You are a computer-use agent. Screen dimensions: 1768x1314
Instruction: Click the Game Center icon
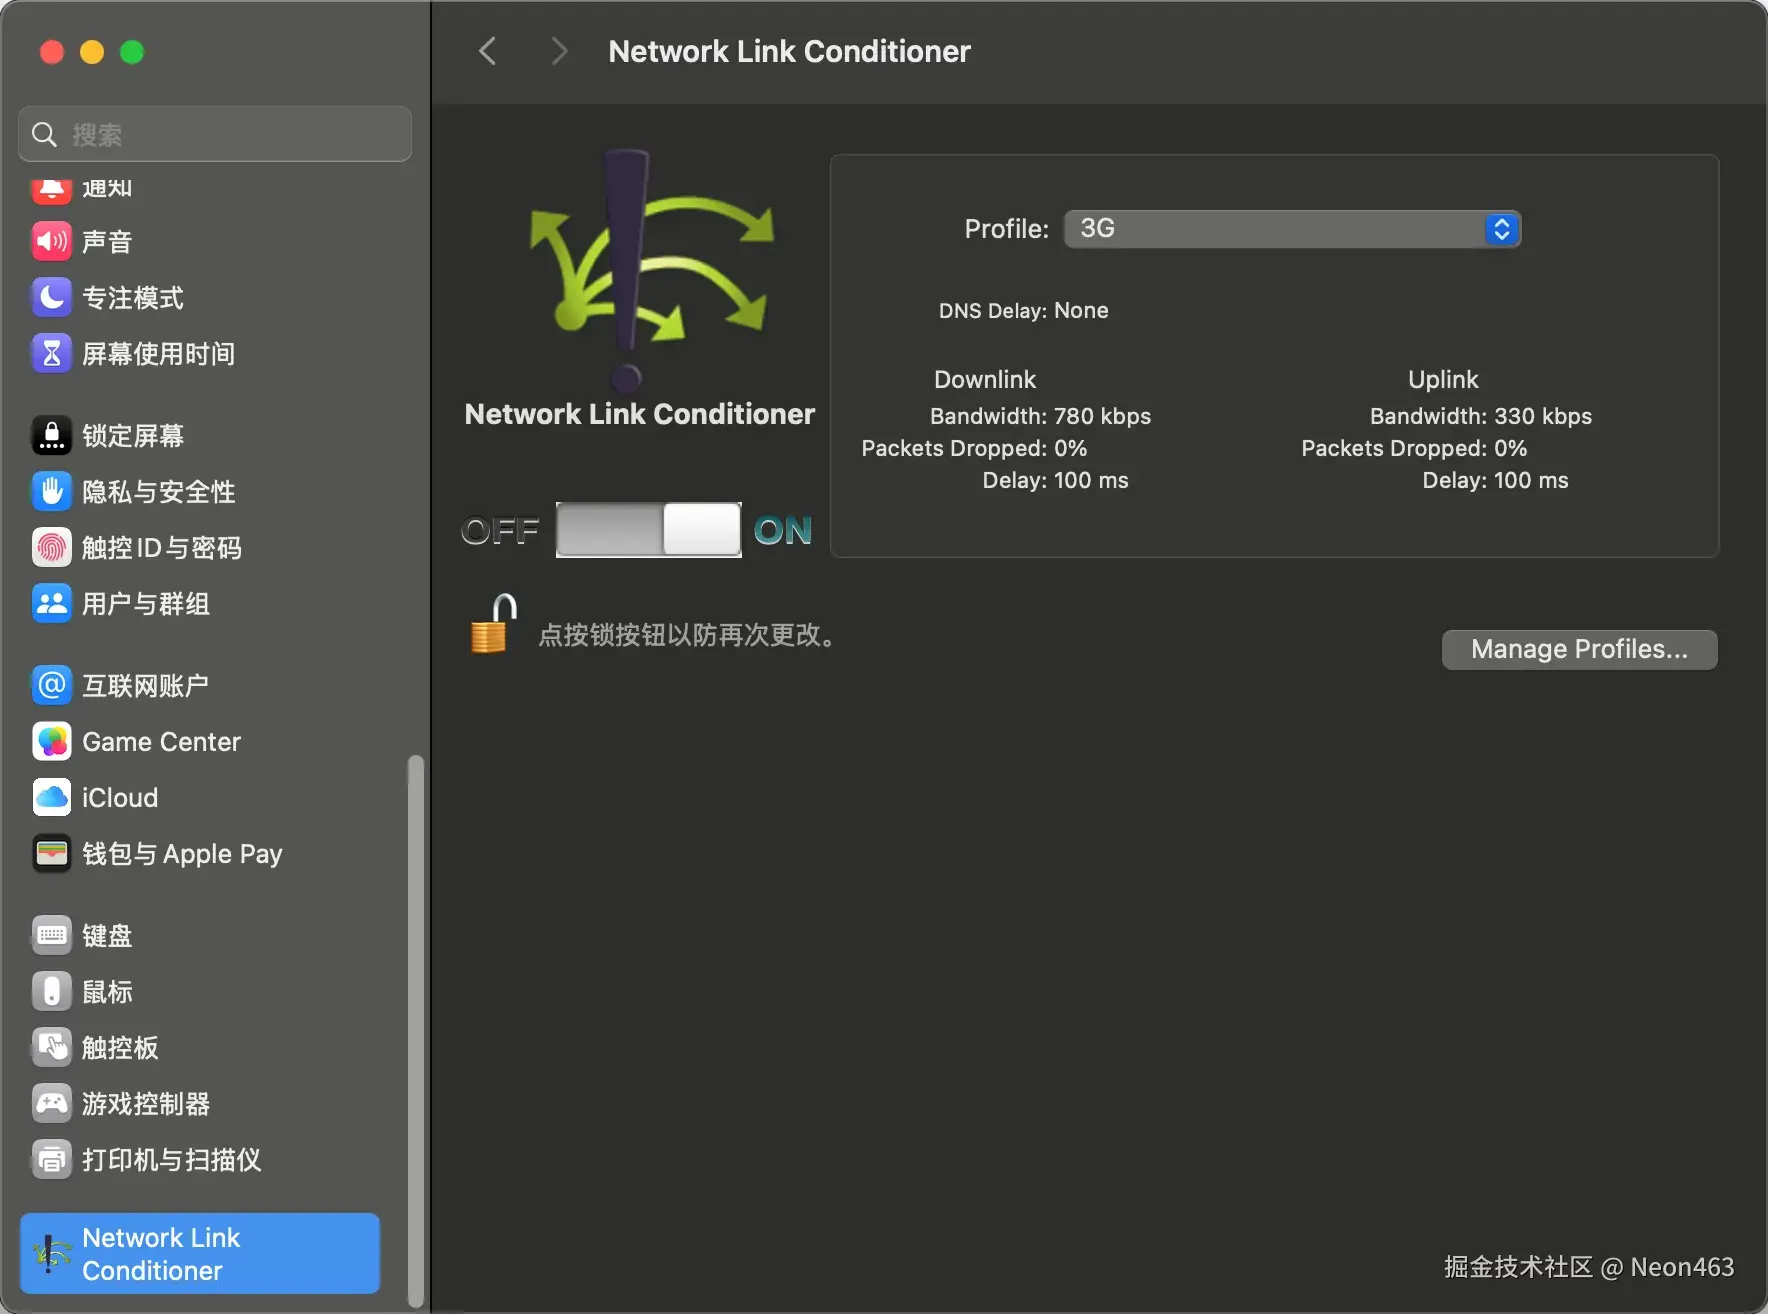coord(52,741)
